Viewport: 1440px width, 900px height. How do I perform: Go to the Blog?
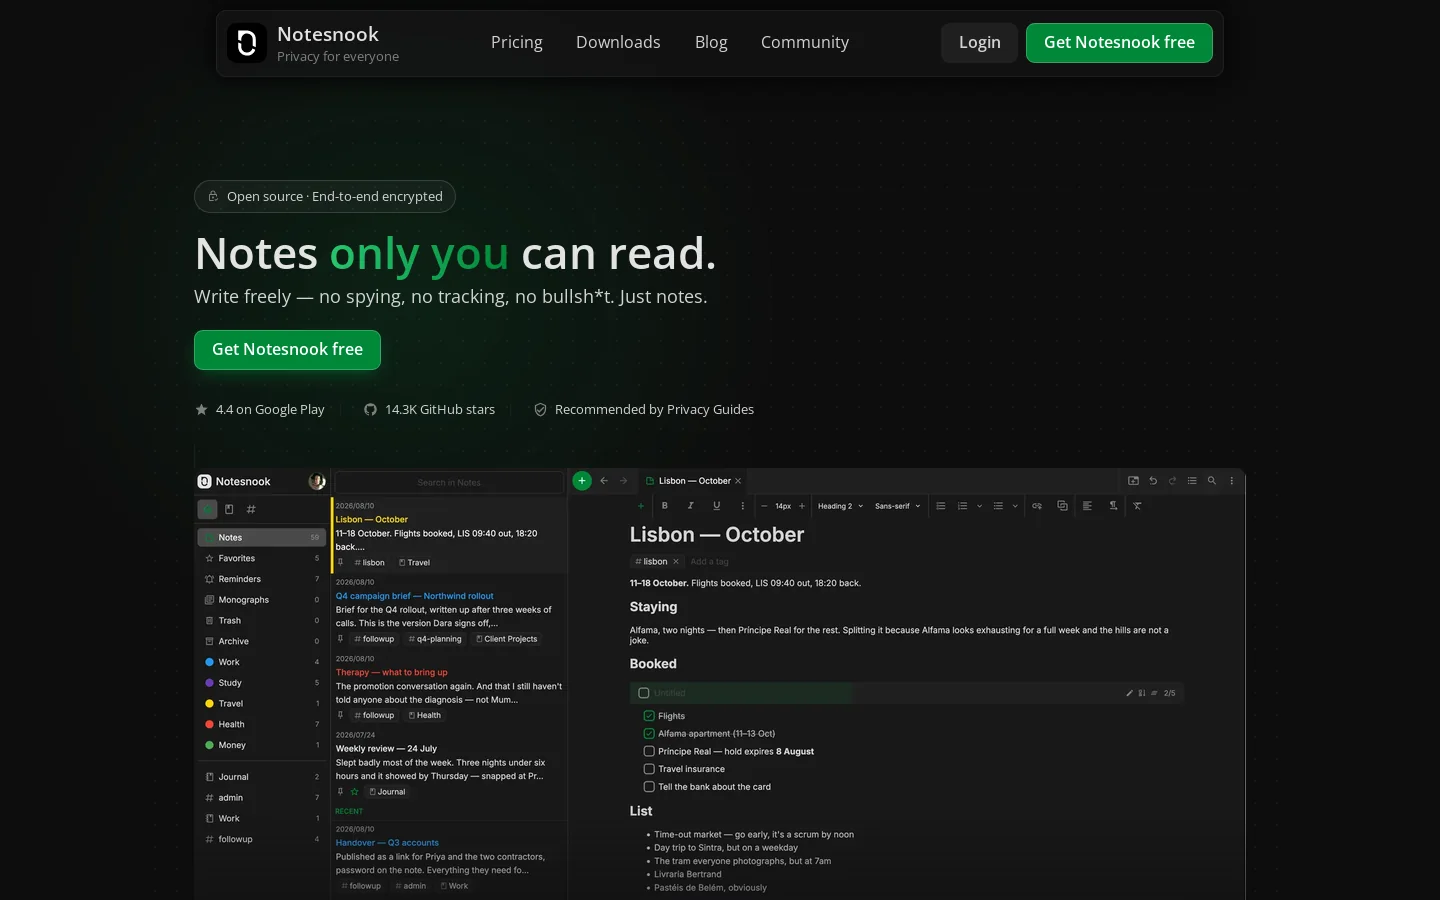[711, 42]
